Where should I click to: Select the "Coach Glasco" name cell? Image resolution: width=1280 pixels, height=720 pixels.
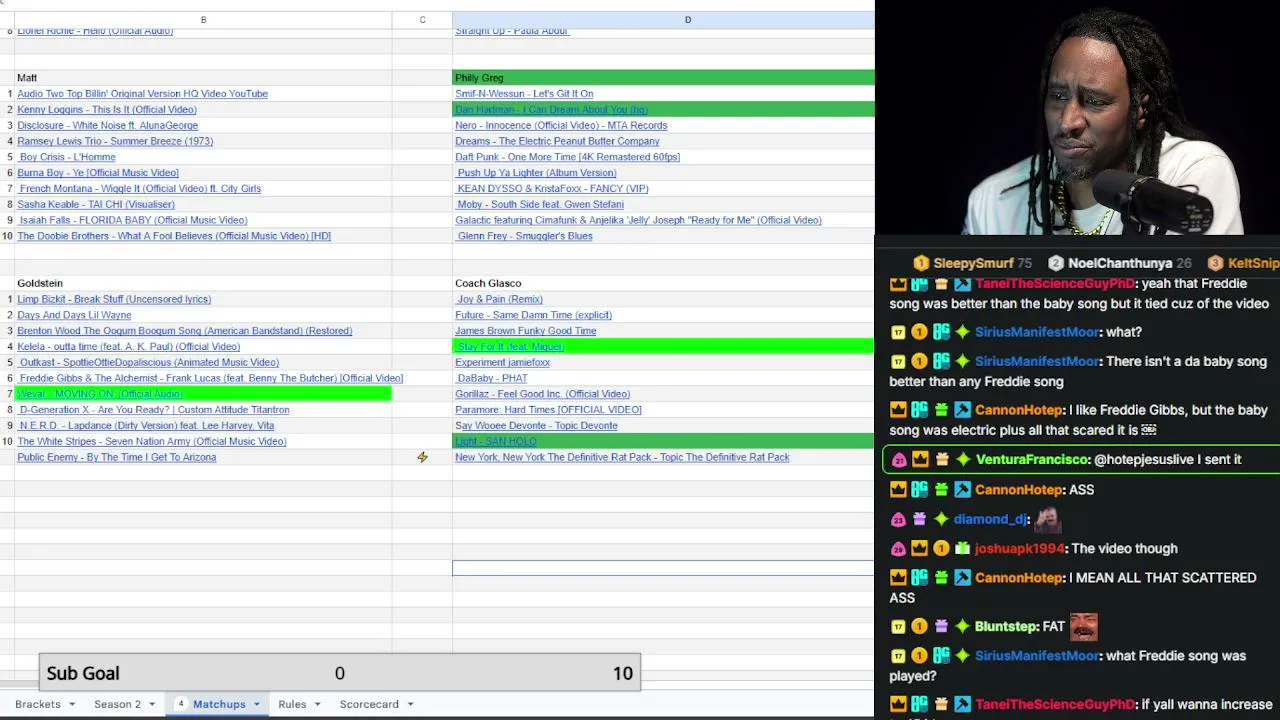point(663,284)
